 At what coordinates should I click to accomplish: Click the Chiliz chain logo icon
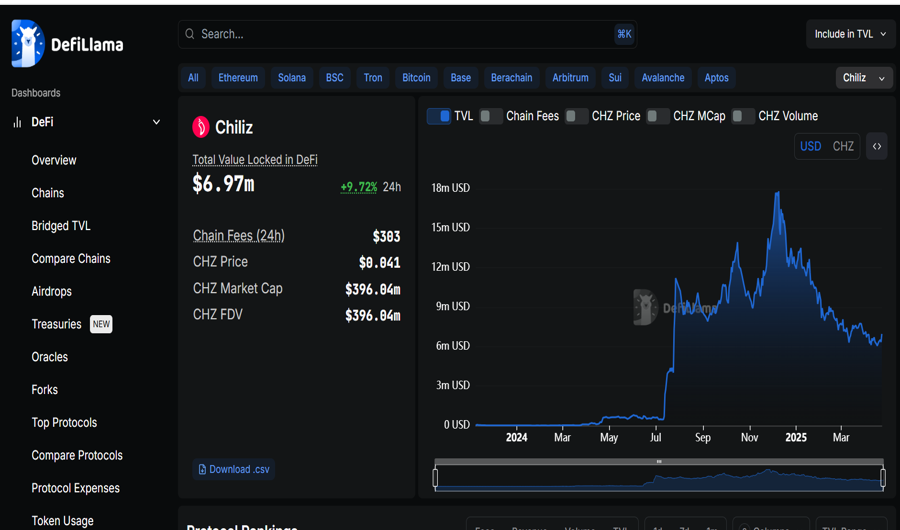point(201,127)
